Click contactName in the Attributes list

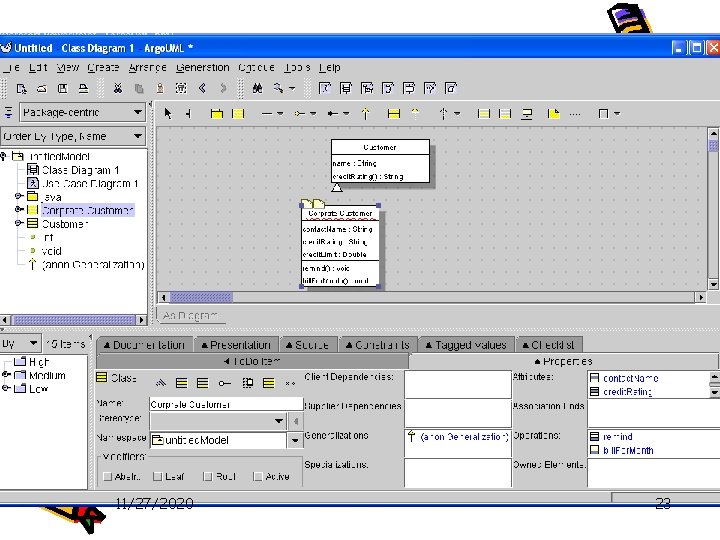(630, 378)
